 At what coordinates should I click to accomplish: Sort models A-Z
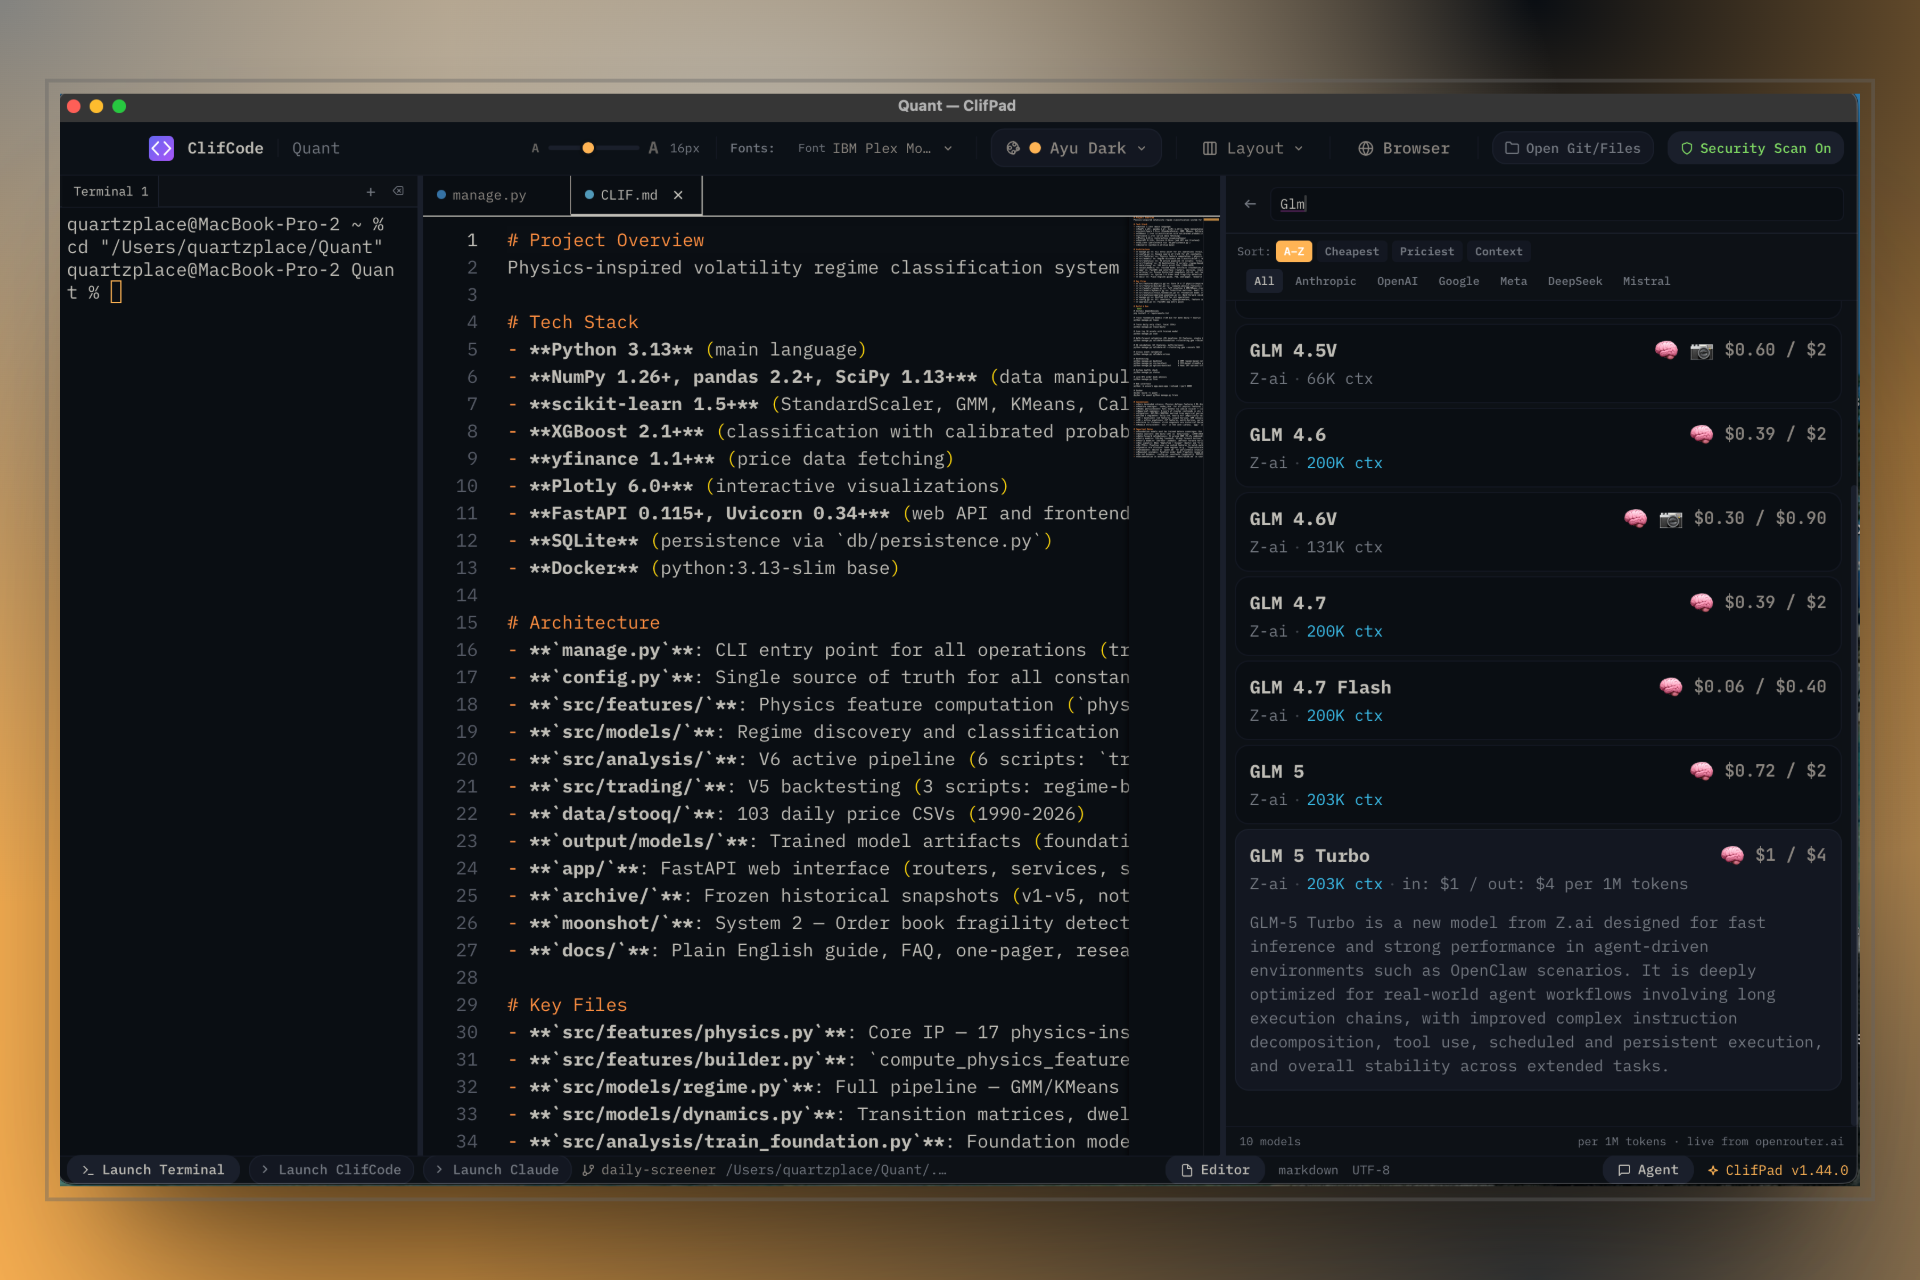pos(1293,252)
